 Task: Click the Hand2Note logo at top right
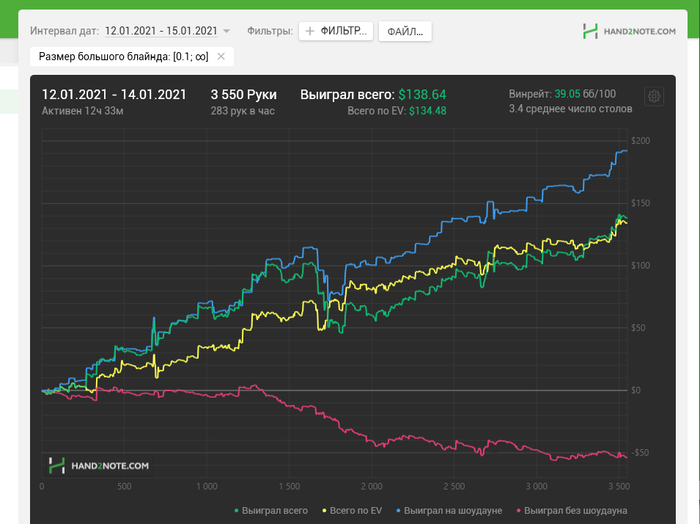pyautogui.click(x=629, y=31)
